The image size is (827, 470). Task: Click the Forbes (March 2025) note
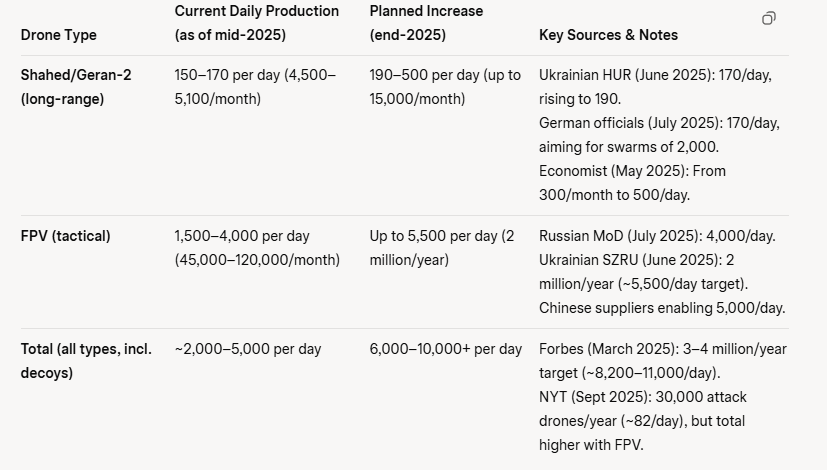point(662,361)
